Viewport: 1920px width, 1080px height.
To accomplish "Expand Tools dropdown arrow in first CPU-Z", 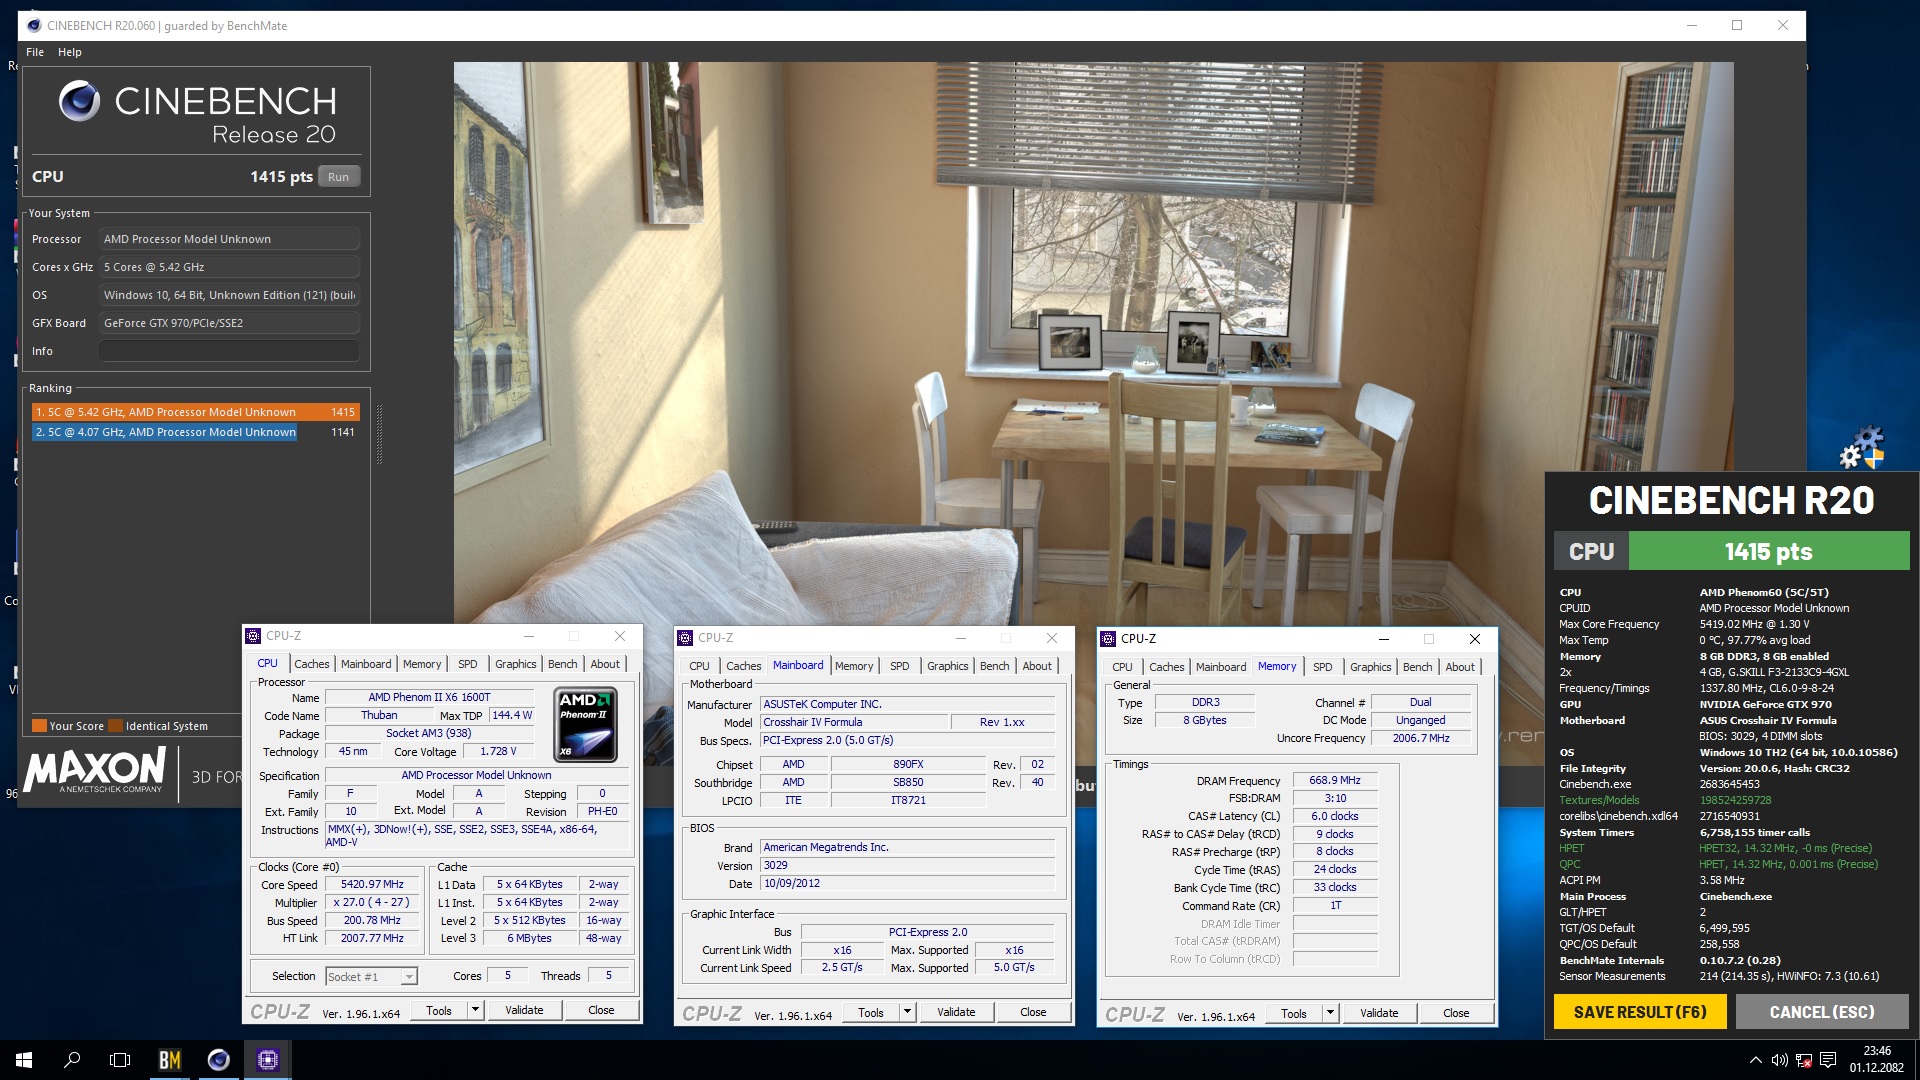I will click(476, 1011).
